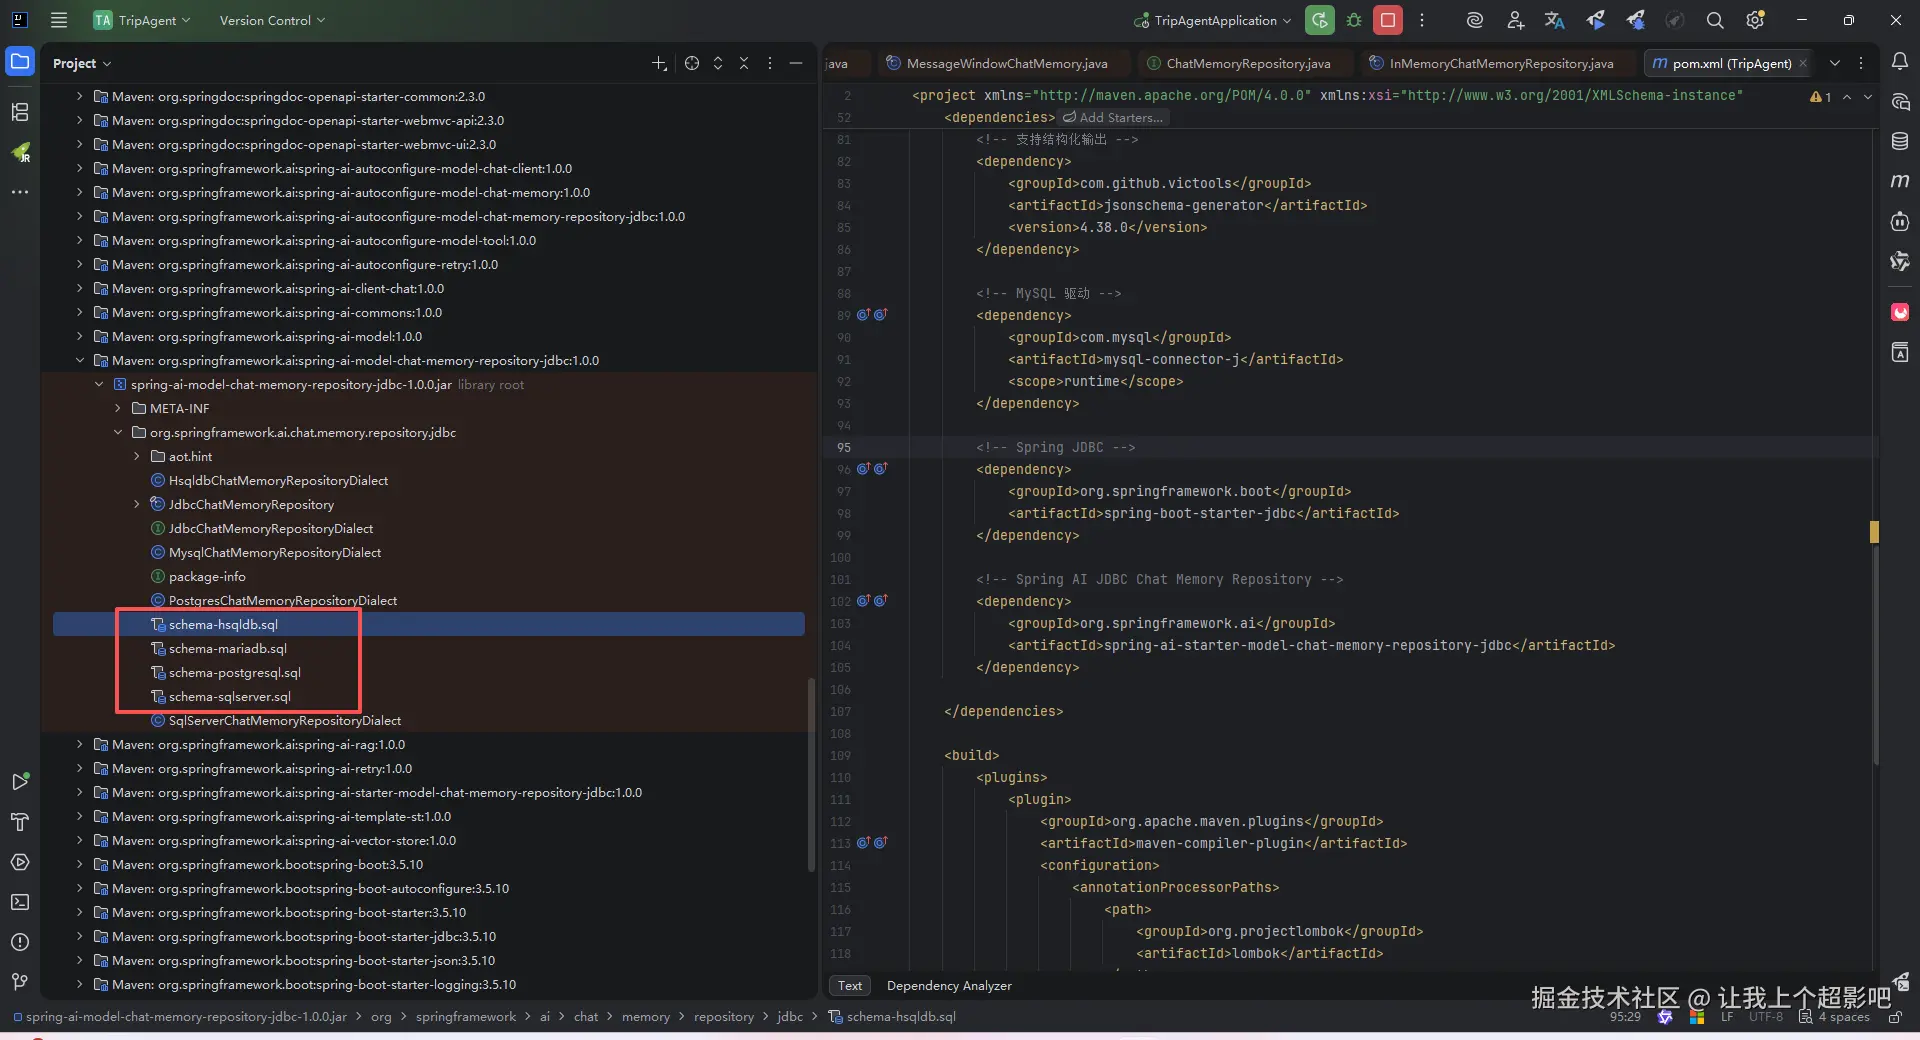1920x1040 pixels.
Task: Close the pom.xml editor tab
Action: (1803, 63)
